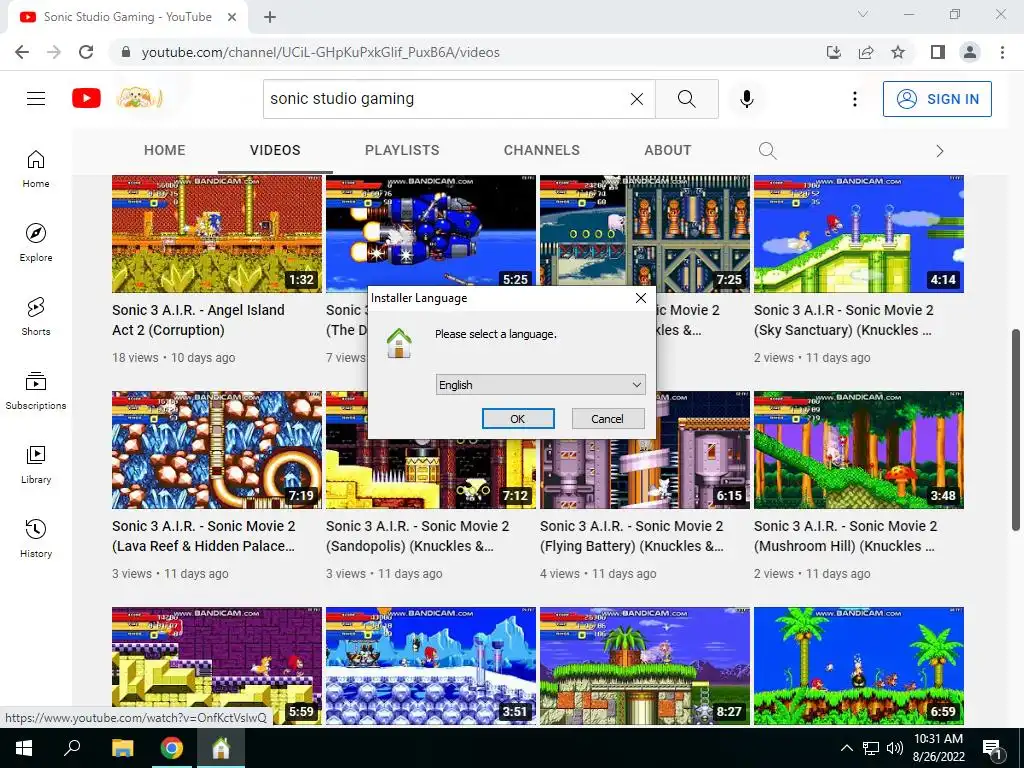Reload the current page
Viewport: 1024px width, 768px height.
point(86,52)
